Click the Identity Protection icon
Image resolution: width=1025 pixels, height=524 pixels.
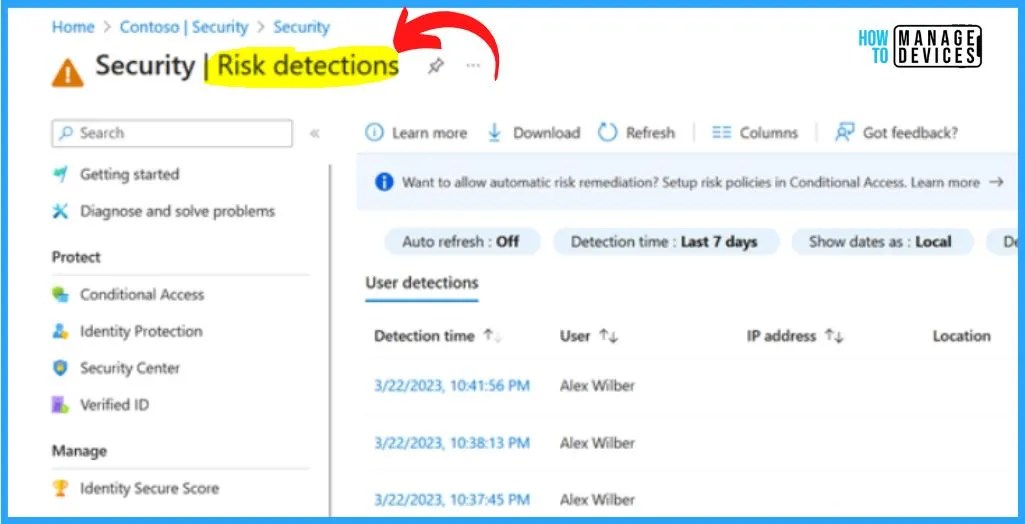[x=61, y=331]
